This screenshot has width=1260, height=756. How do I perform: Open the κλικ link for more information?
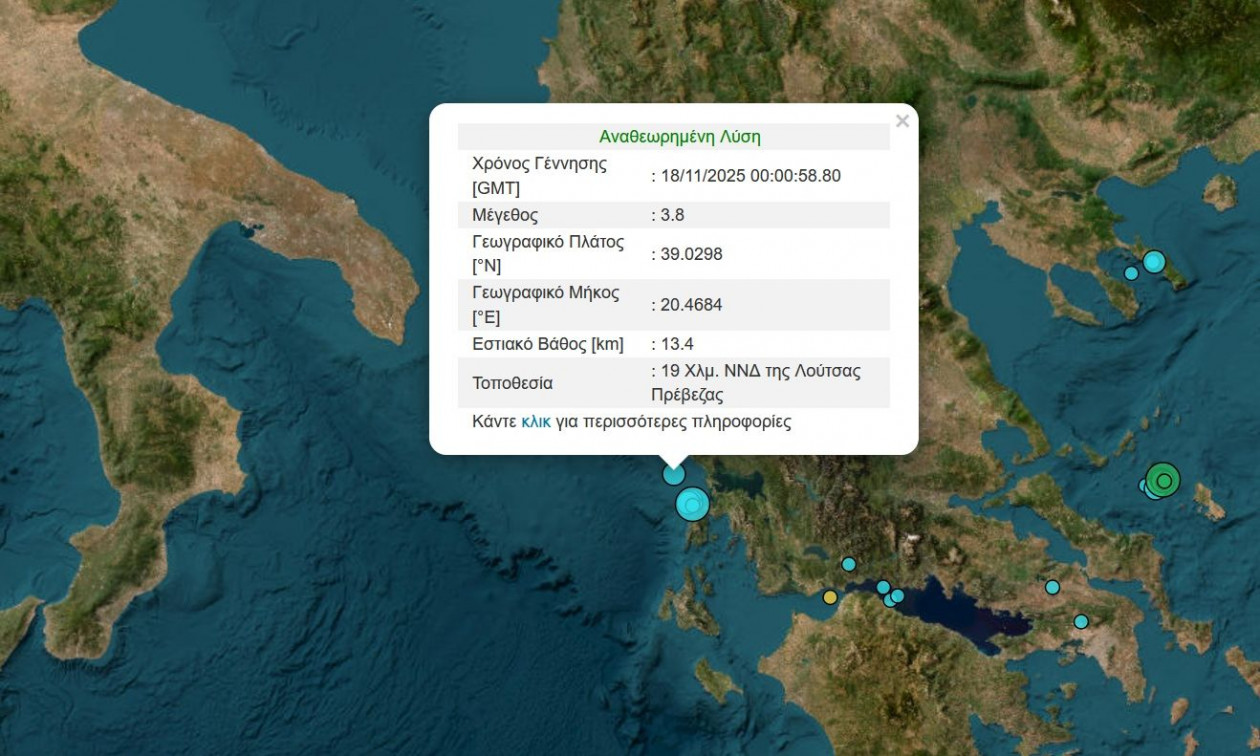click(537, 421)
